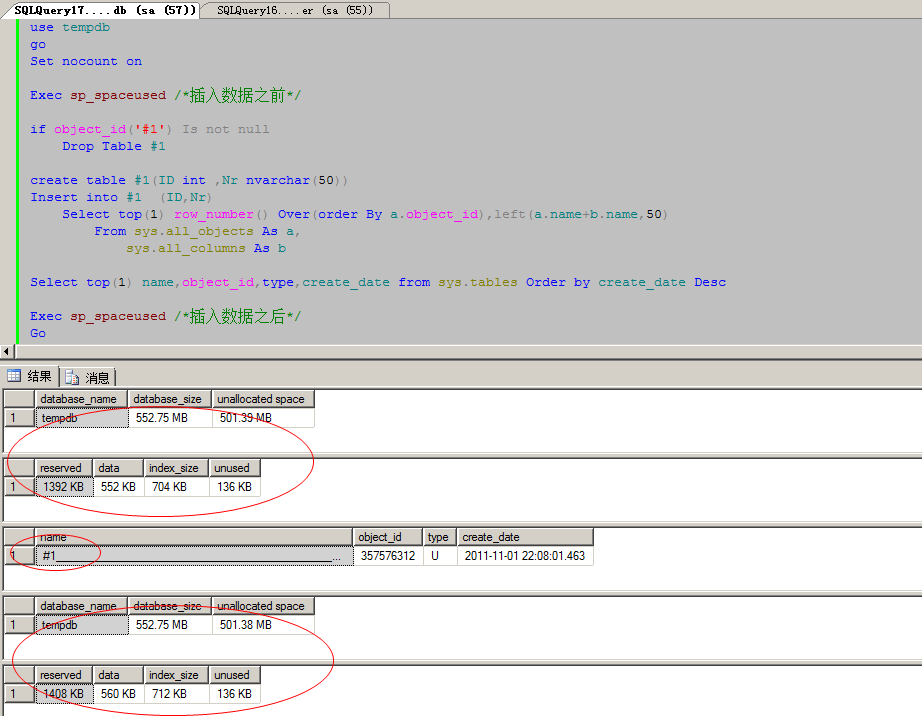Select the object_id value 357576312
Viewport: 922px width, 716px height.
[x=388, y=556]
